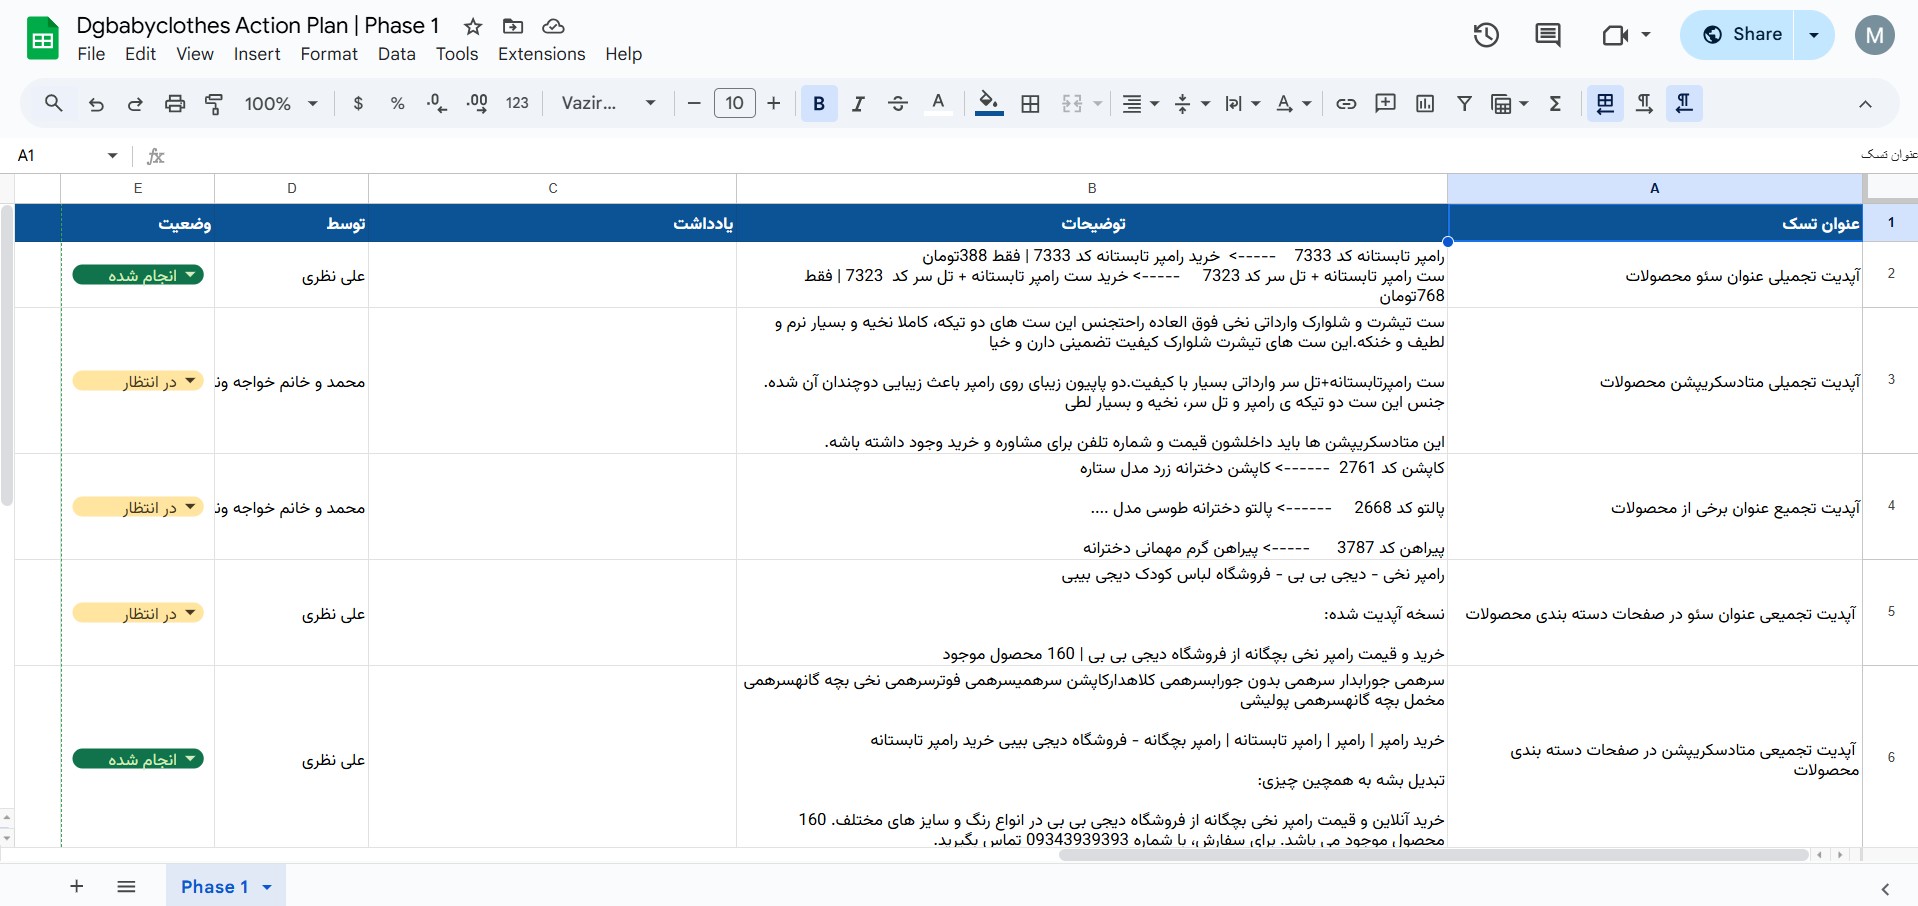This screenshot has height=906, width=1918.
Task: Toggle strikethrough formatting
Action: 897,103
